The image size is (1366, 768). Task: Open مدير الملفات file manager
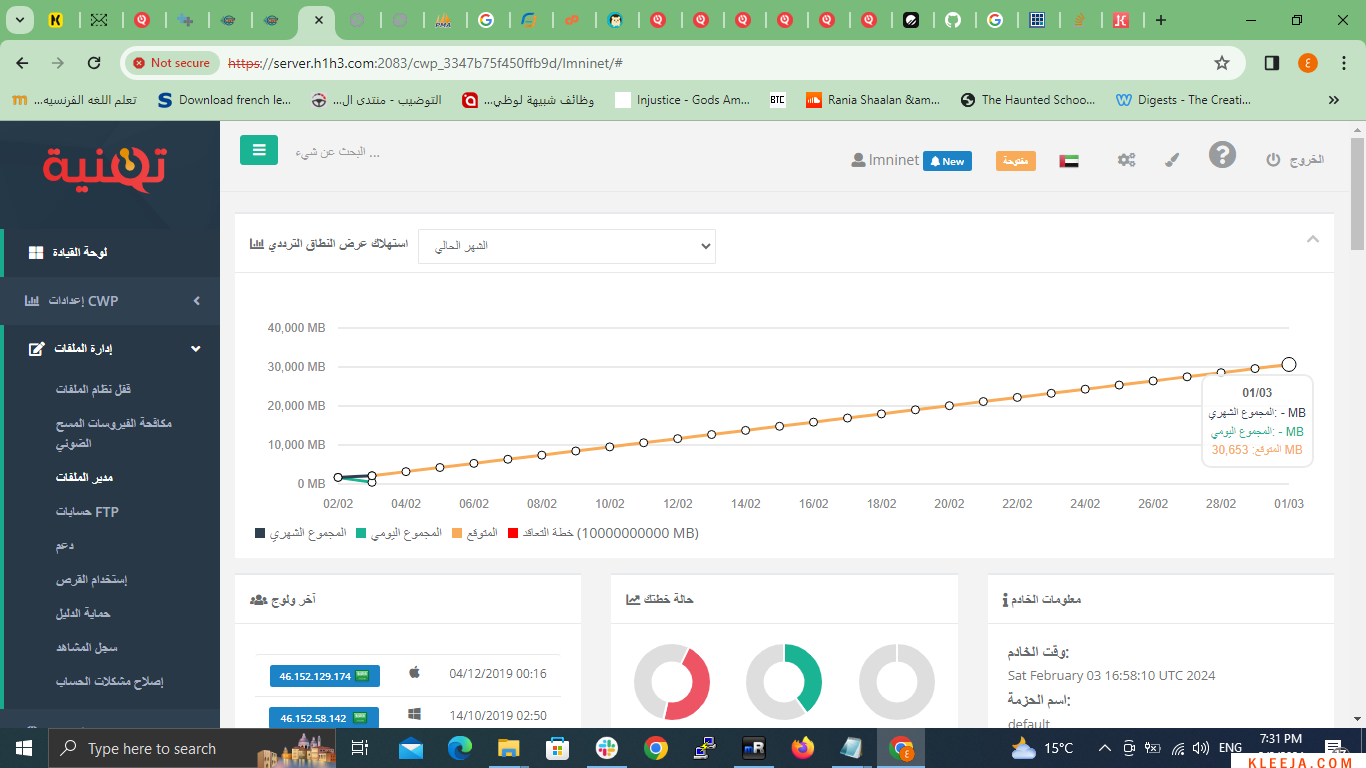(x=85, y=478)
